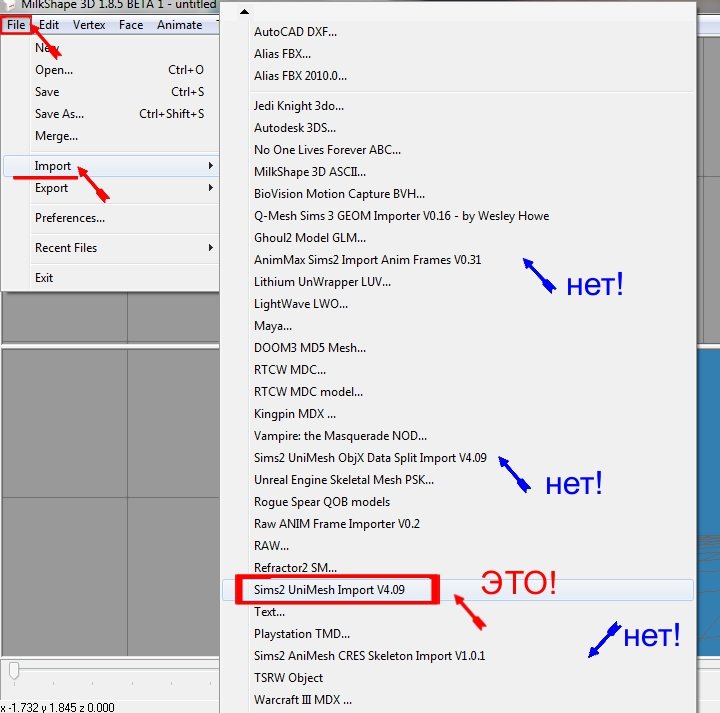Expand the Recent Files submenu arrow

pos(210,248)
